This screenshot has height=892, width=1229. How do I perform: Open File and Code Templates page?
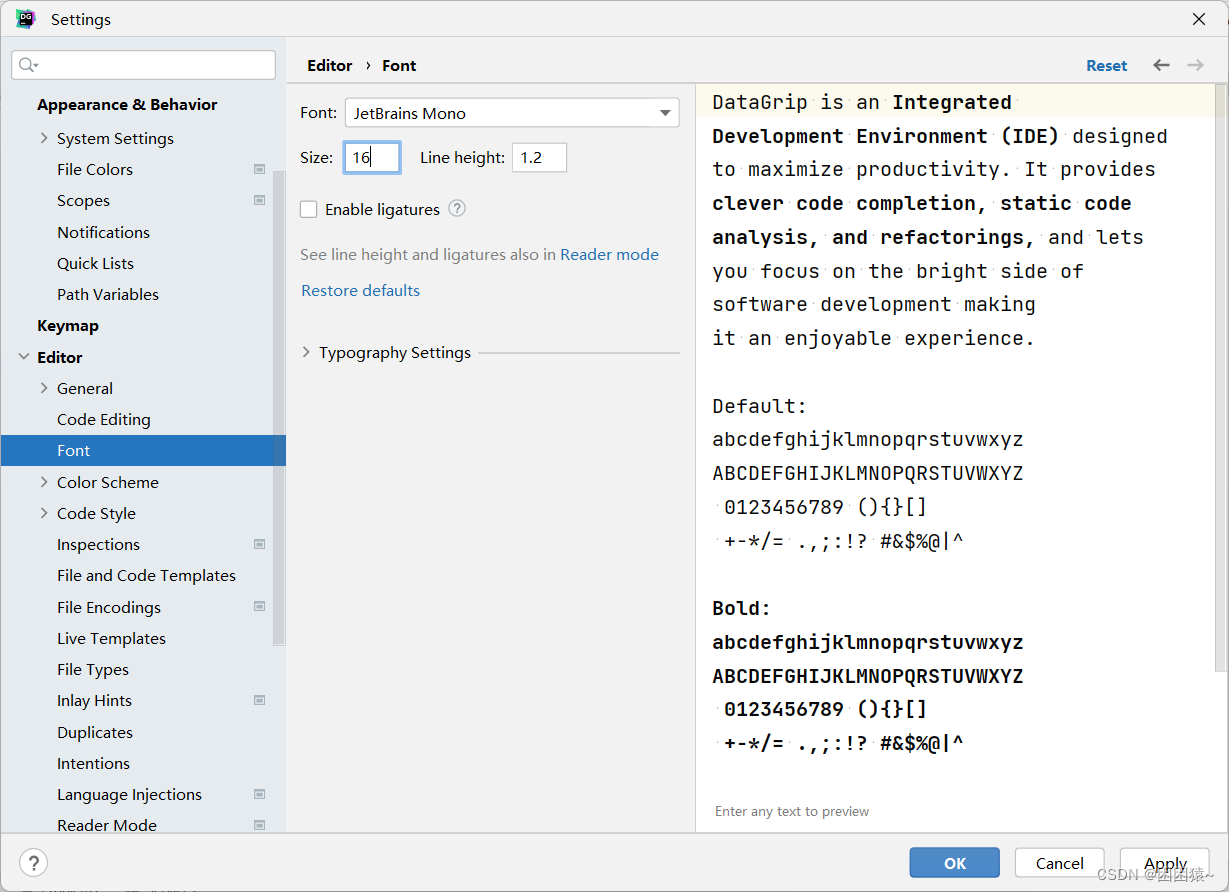[x=147, y=576]
